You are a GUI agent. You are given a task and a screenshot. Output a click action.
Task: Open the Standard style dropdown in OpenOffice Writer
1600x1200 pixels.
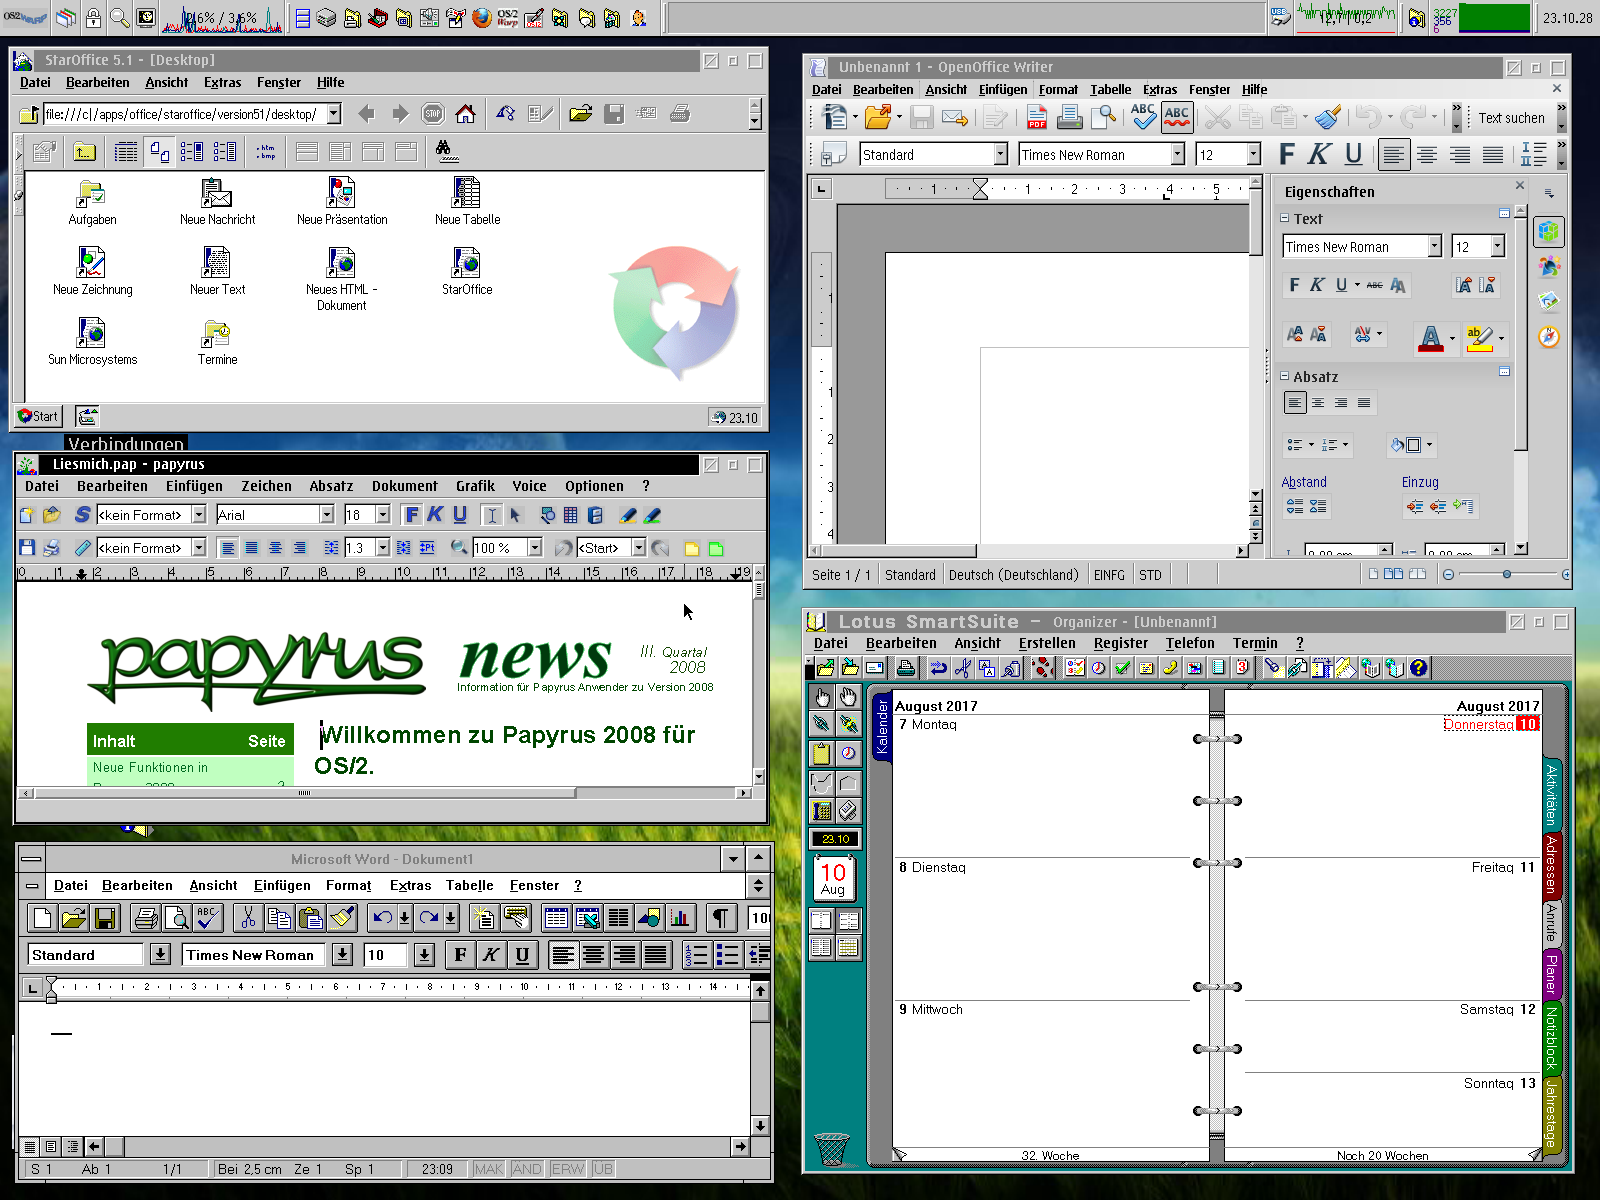pyautogui.click(x=1000, y=154)
